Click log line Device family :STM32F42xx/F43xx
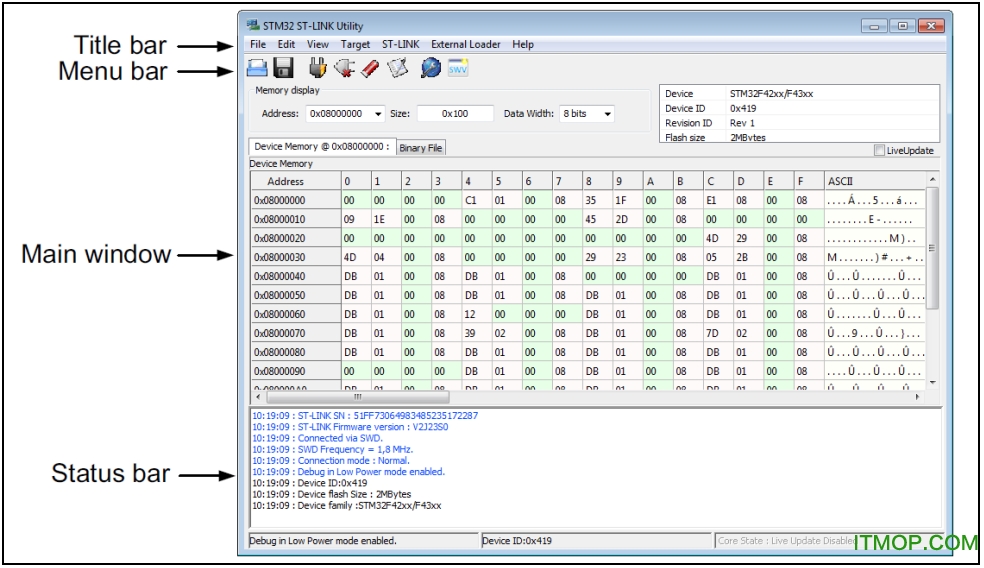The width and height of the screenshot is (984, 568). pos(346,506)
